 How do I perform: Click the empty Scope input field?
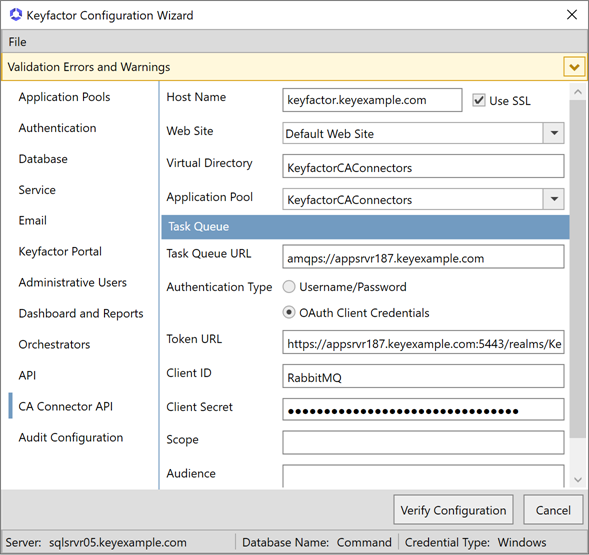tap(423, 443)
